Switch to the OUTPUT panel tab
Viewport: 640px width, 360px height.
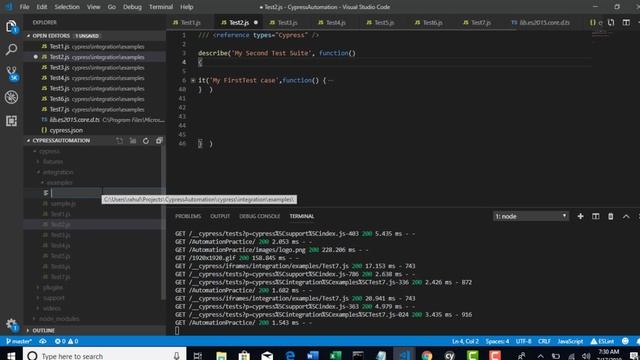pos(220,216)
